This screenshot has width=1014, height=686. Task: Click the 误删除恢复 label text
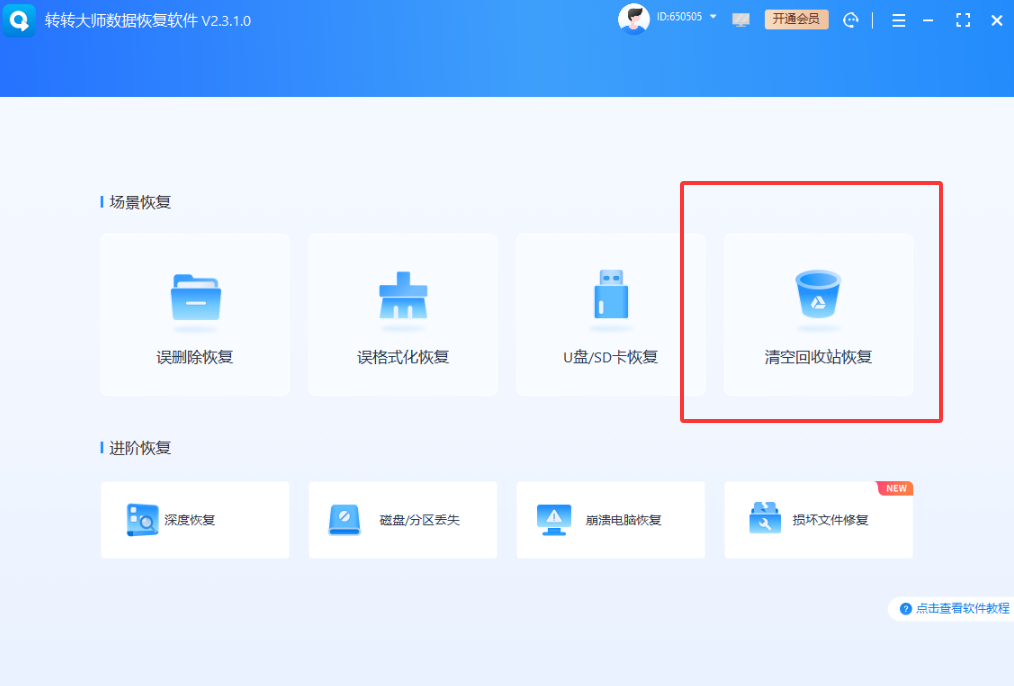[x=195, y=357]
